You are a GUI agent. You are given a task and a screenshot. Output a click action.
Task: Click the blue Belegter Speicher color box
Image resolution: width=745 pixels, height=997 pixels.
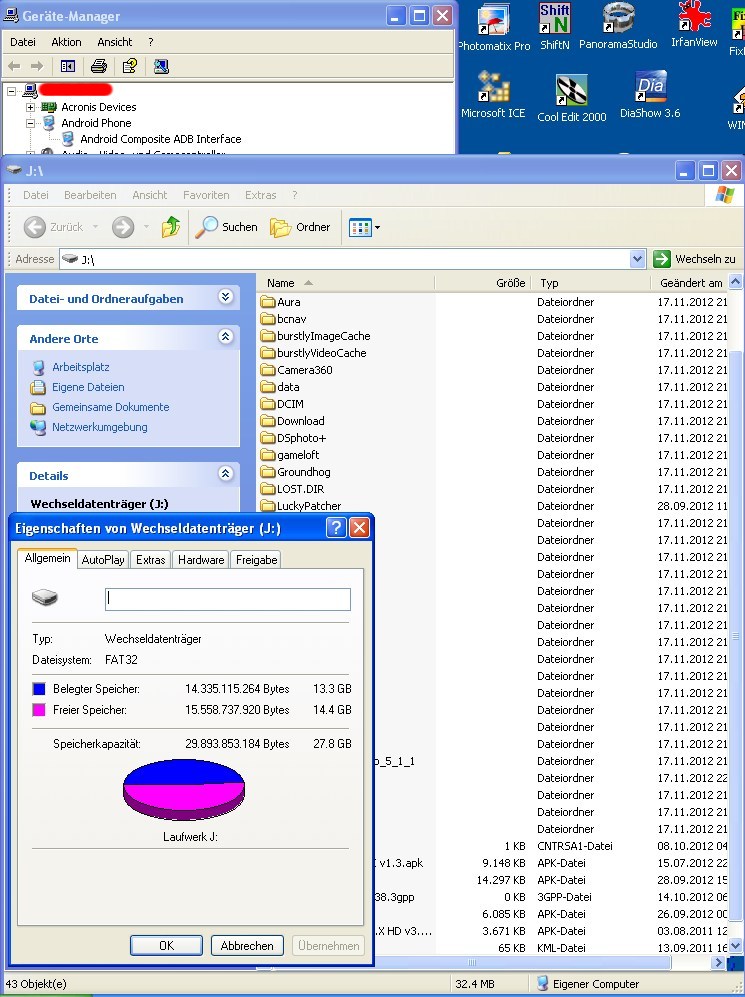39,689
